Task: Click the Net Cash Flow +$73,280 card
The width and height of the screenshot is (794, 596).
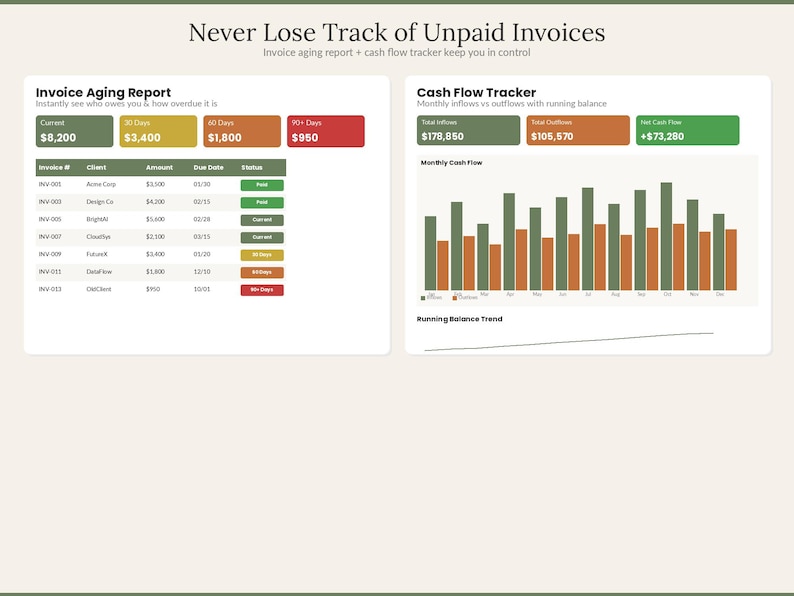Action: (688, 130)
